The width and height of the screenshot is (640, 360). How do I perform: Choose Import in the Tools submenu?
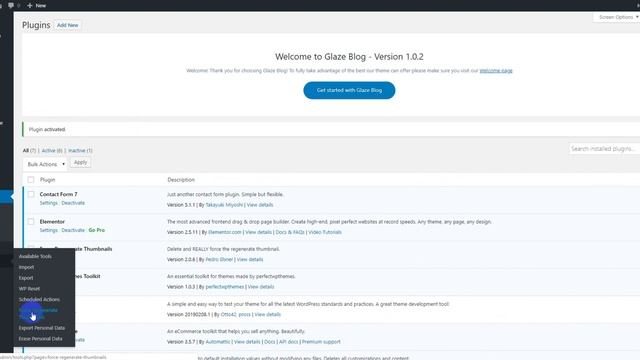[x=26, y=267]
